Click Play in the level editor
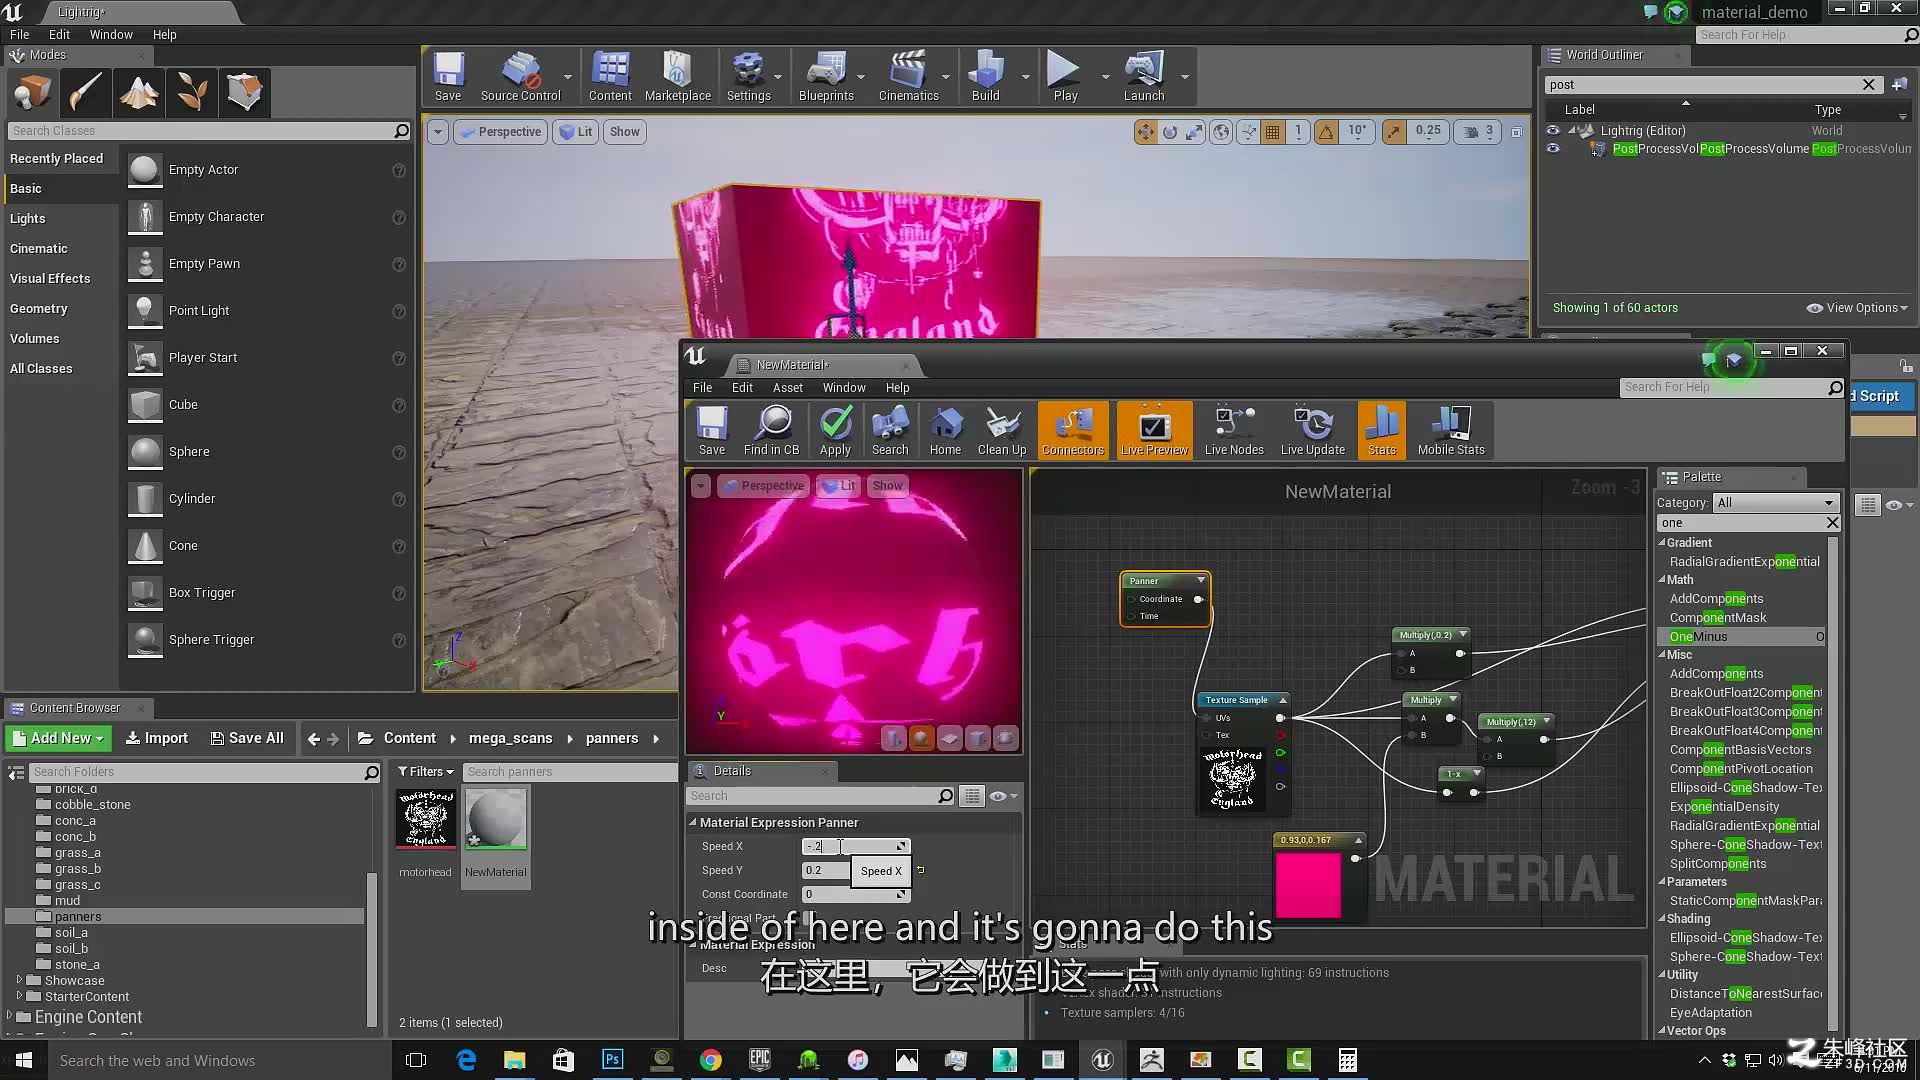1920x1080 pixels. click(x=1065, y=77)
